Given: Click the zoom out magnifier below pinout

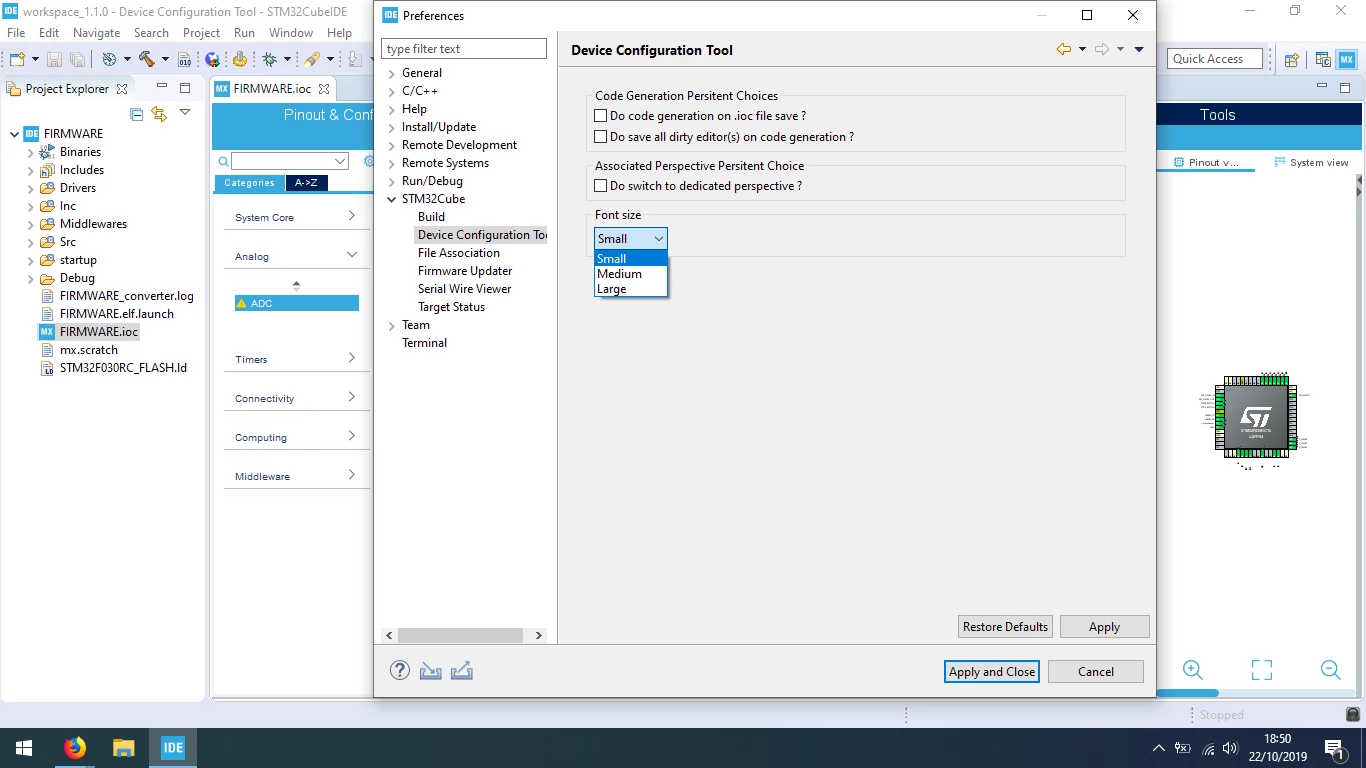Looking at the screenshot, I should 1330,670.
